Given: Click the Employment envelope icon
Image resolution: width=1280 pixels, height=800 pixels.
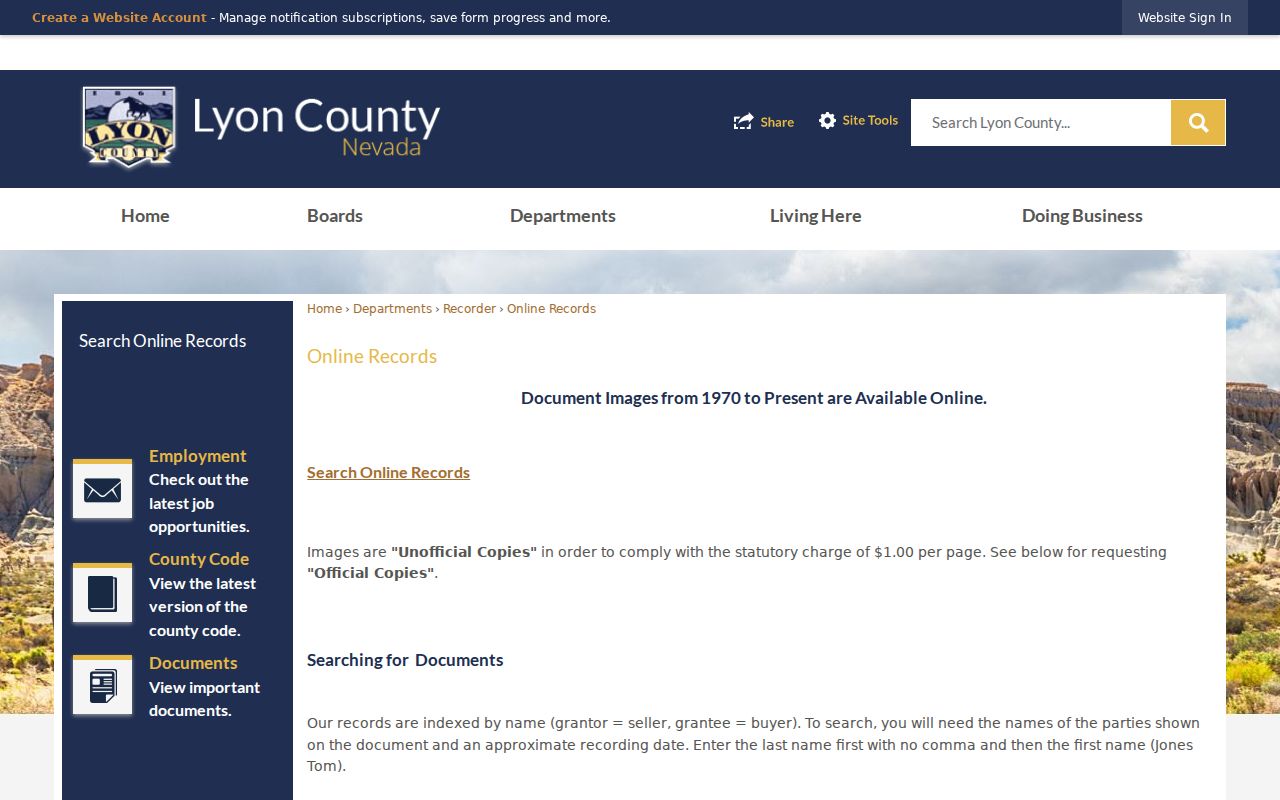Looking at the screenshot, I should (102, 489).
